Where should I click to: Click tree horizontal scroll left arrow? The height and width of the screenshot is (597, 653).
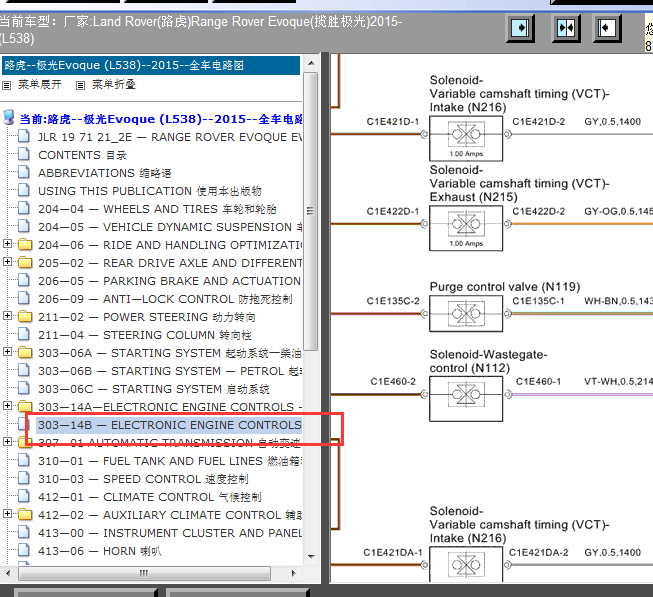tap(8, 573)
